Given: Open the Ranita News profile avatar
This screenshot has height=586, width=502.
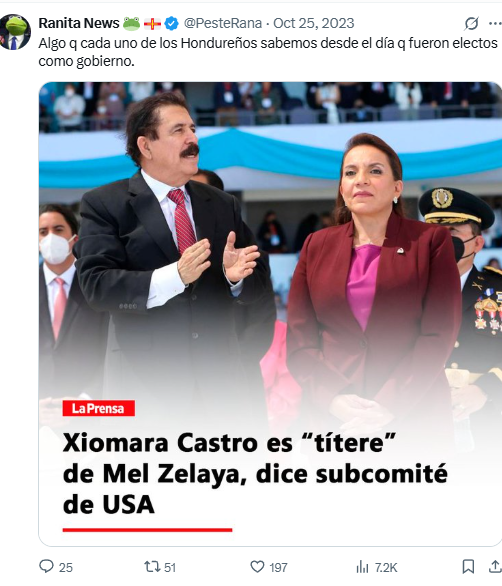Looking at the screenshot, I should pyautogui.click(x=15, y=32).
